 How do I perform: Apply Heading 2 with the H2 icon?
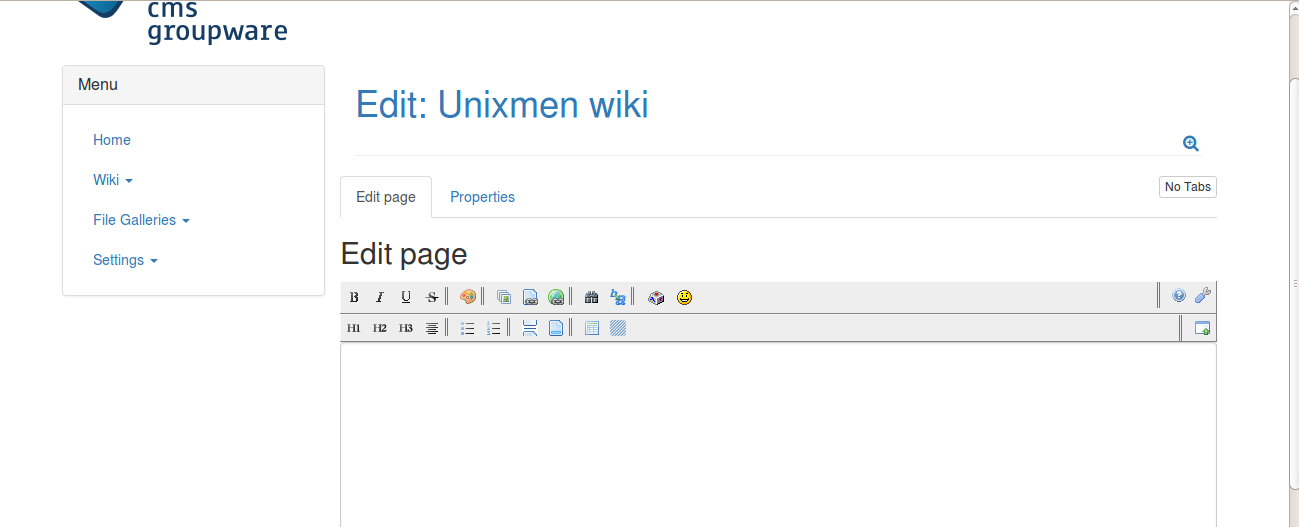pos(380,328)
